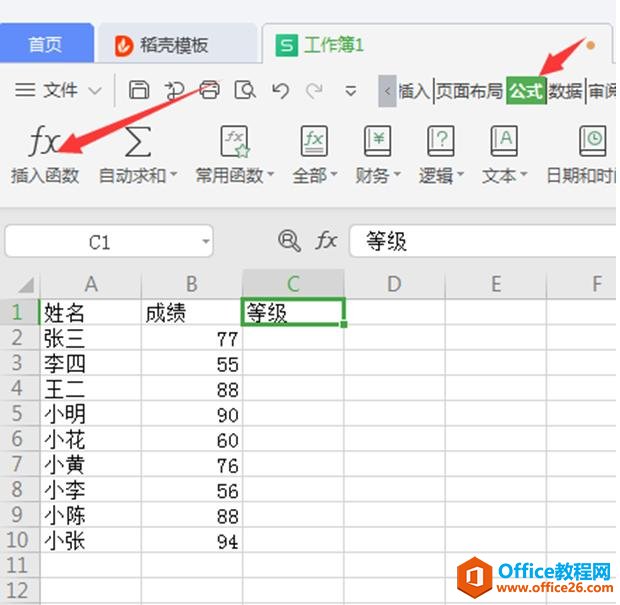Expand the 财务 dropdown label
The width and height of the screenshot is (620, 605).
coord(378,176)
